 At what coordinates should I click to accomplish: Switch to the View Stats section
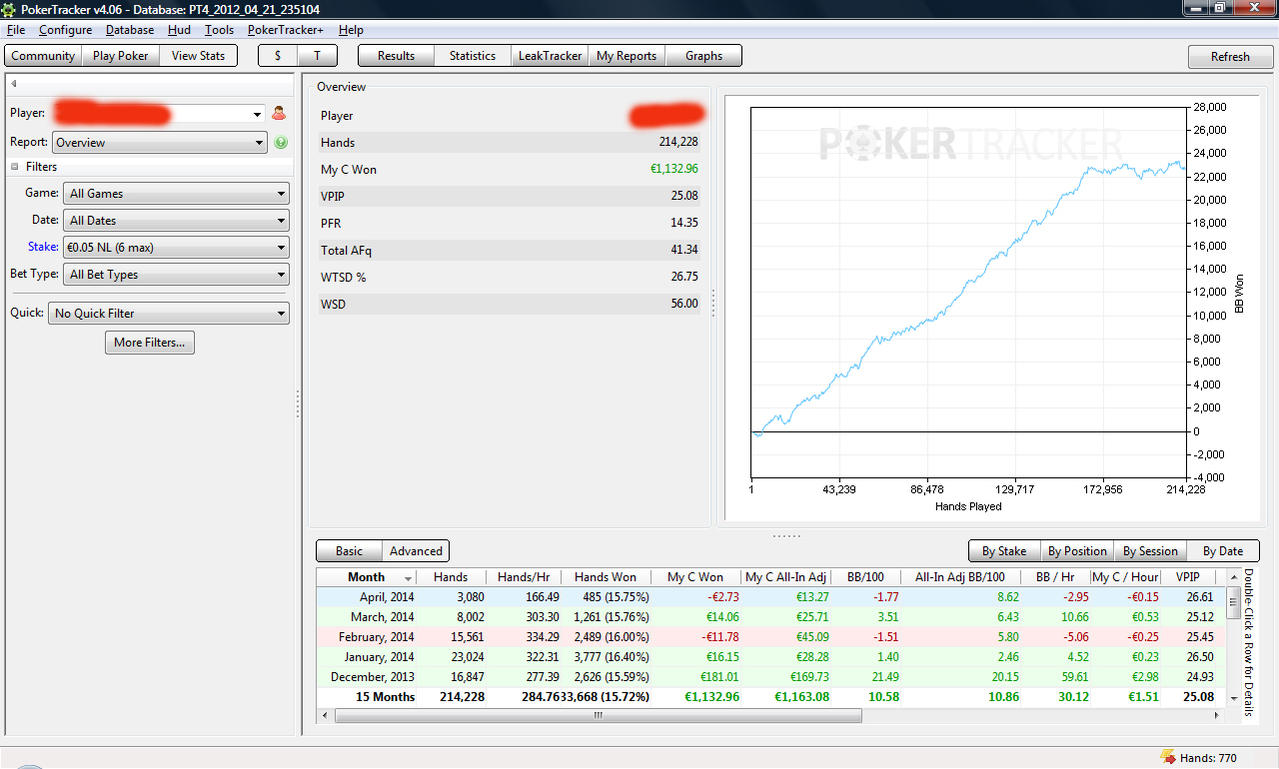(198, 56)
